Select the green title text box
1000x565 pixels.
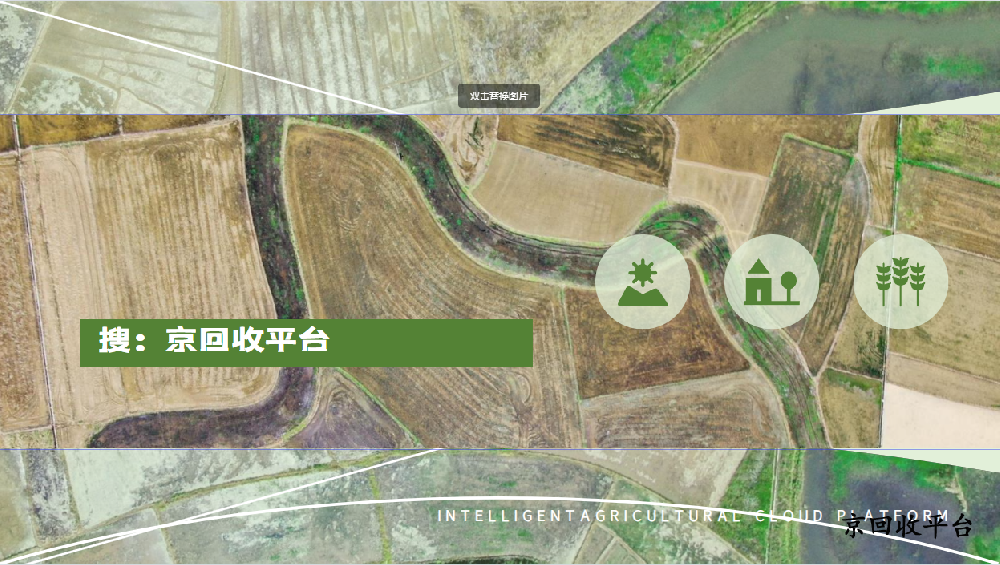coord(306,343)
